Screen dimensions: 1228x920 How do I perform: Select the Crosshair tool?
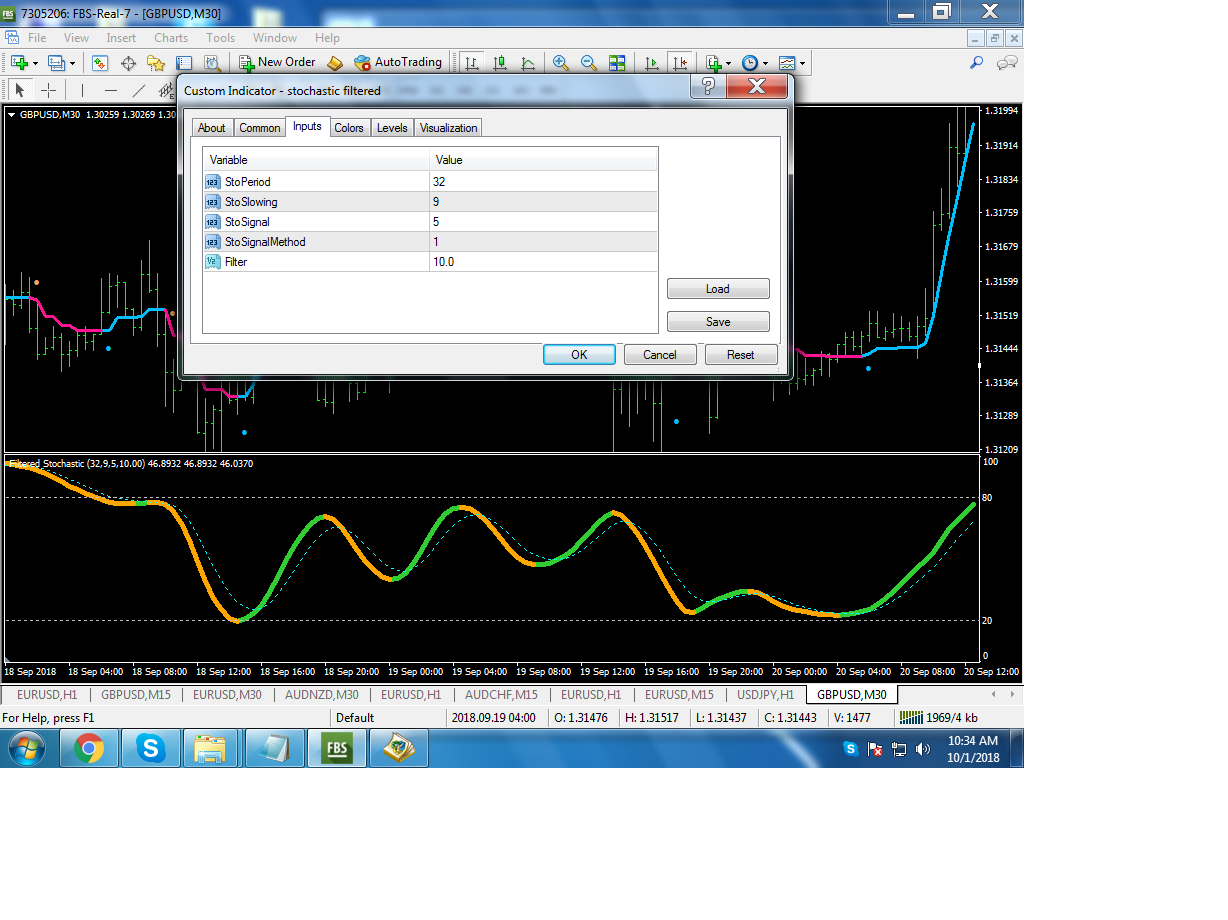point(48,90)
